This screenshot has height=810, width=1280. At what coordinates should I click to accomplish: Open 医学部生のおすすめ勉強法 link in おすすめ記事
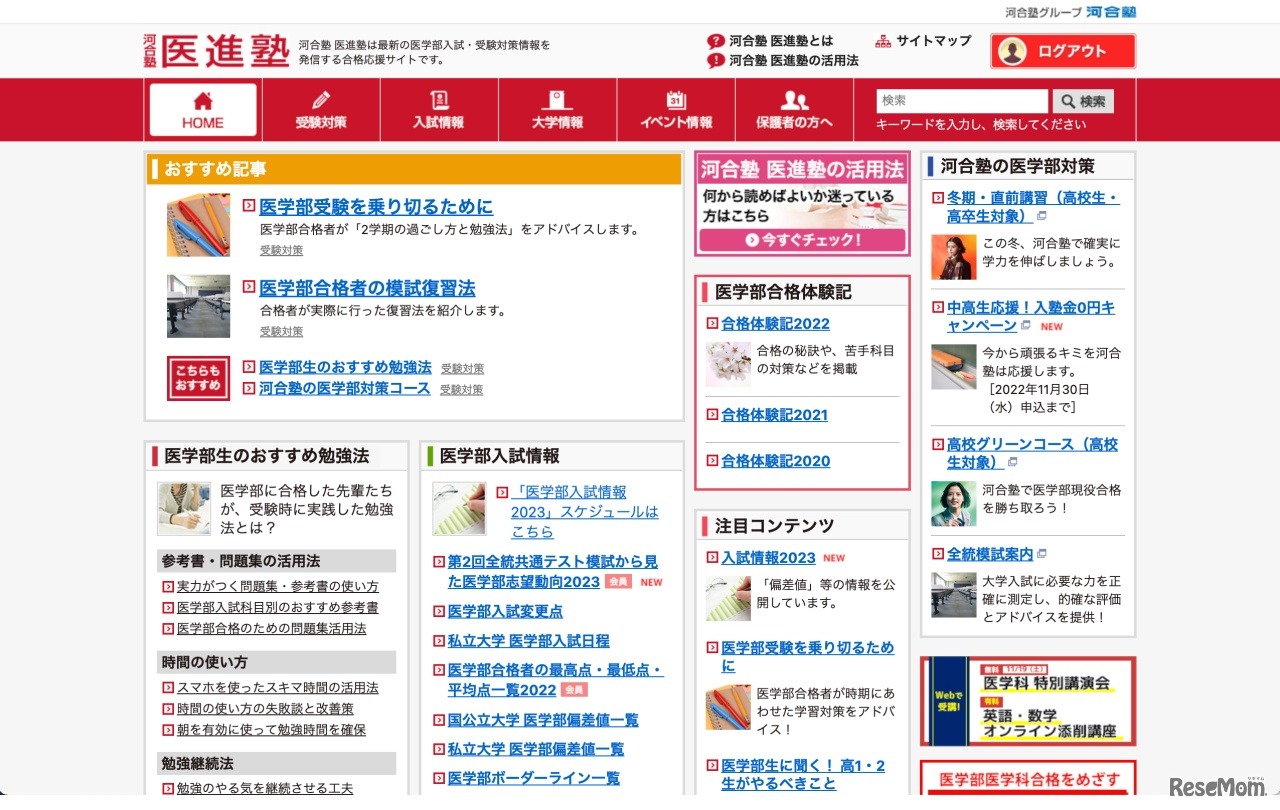point(345,367)
